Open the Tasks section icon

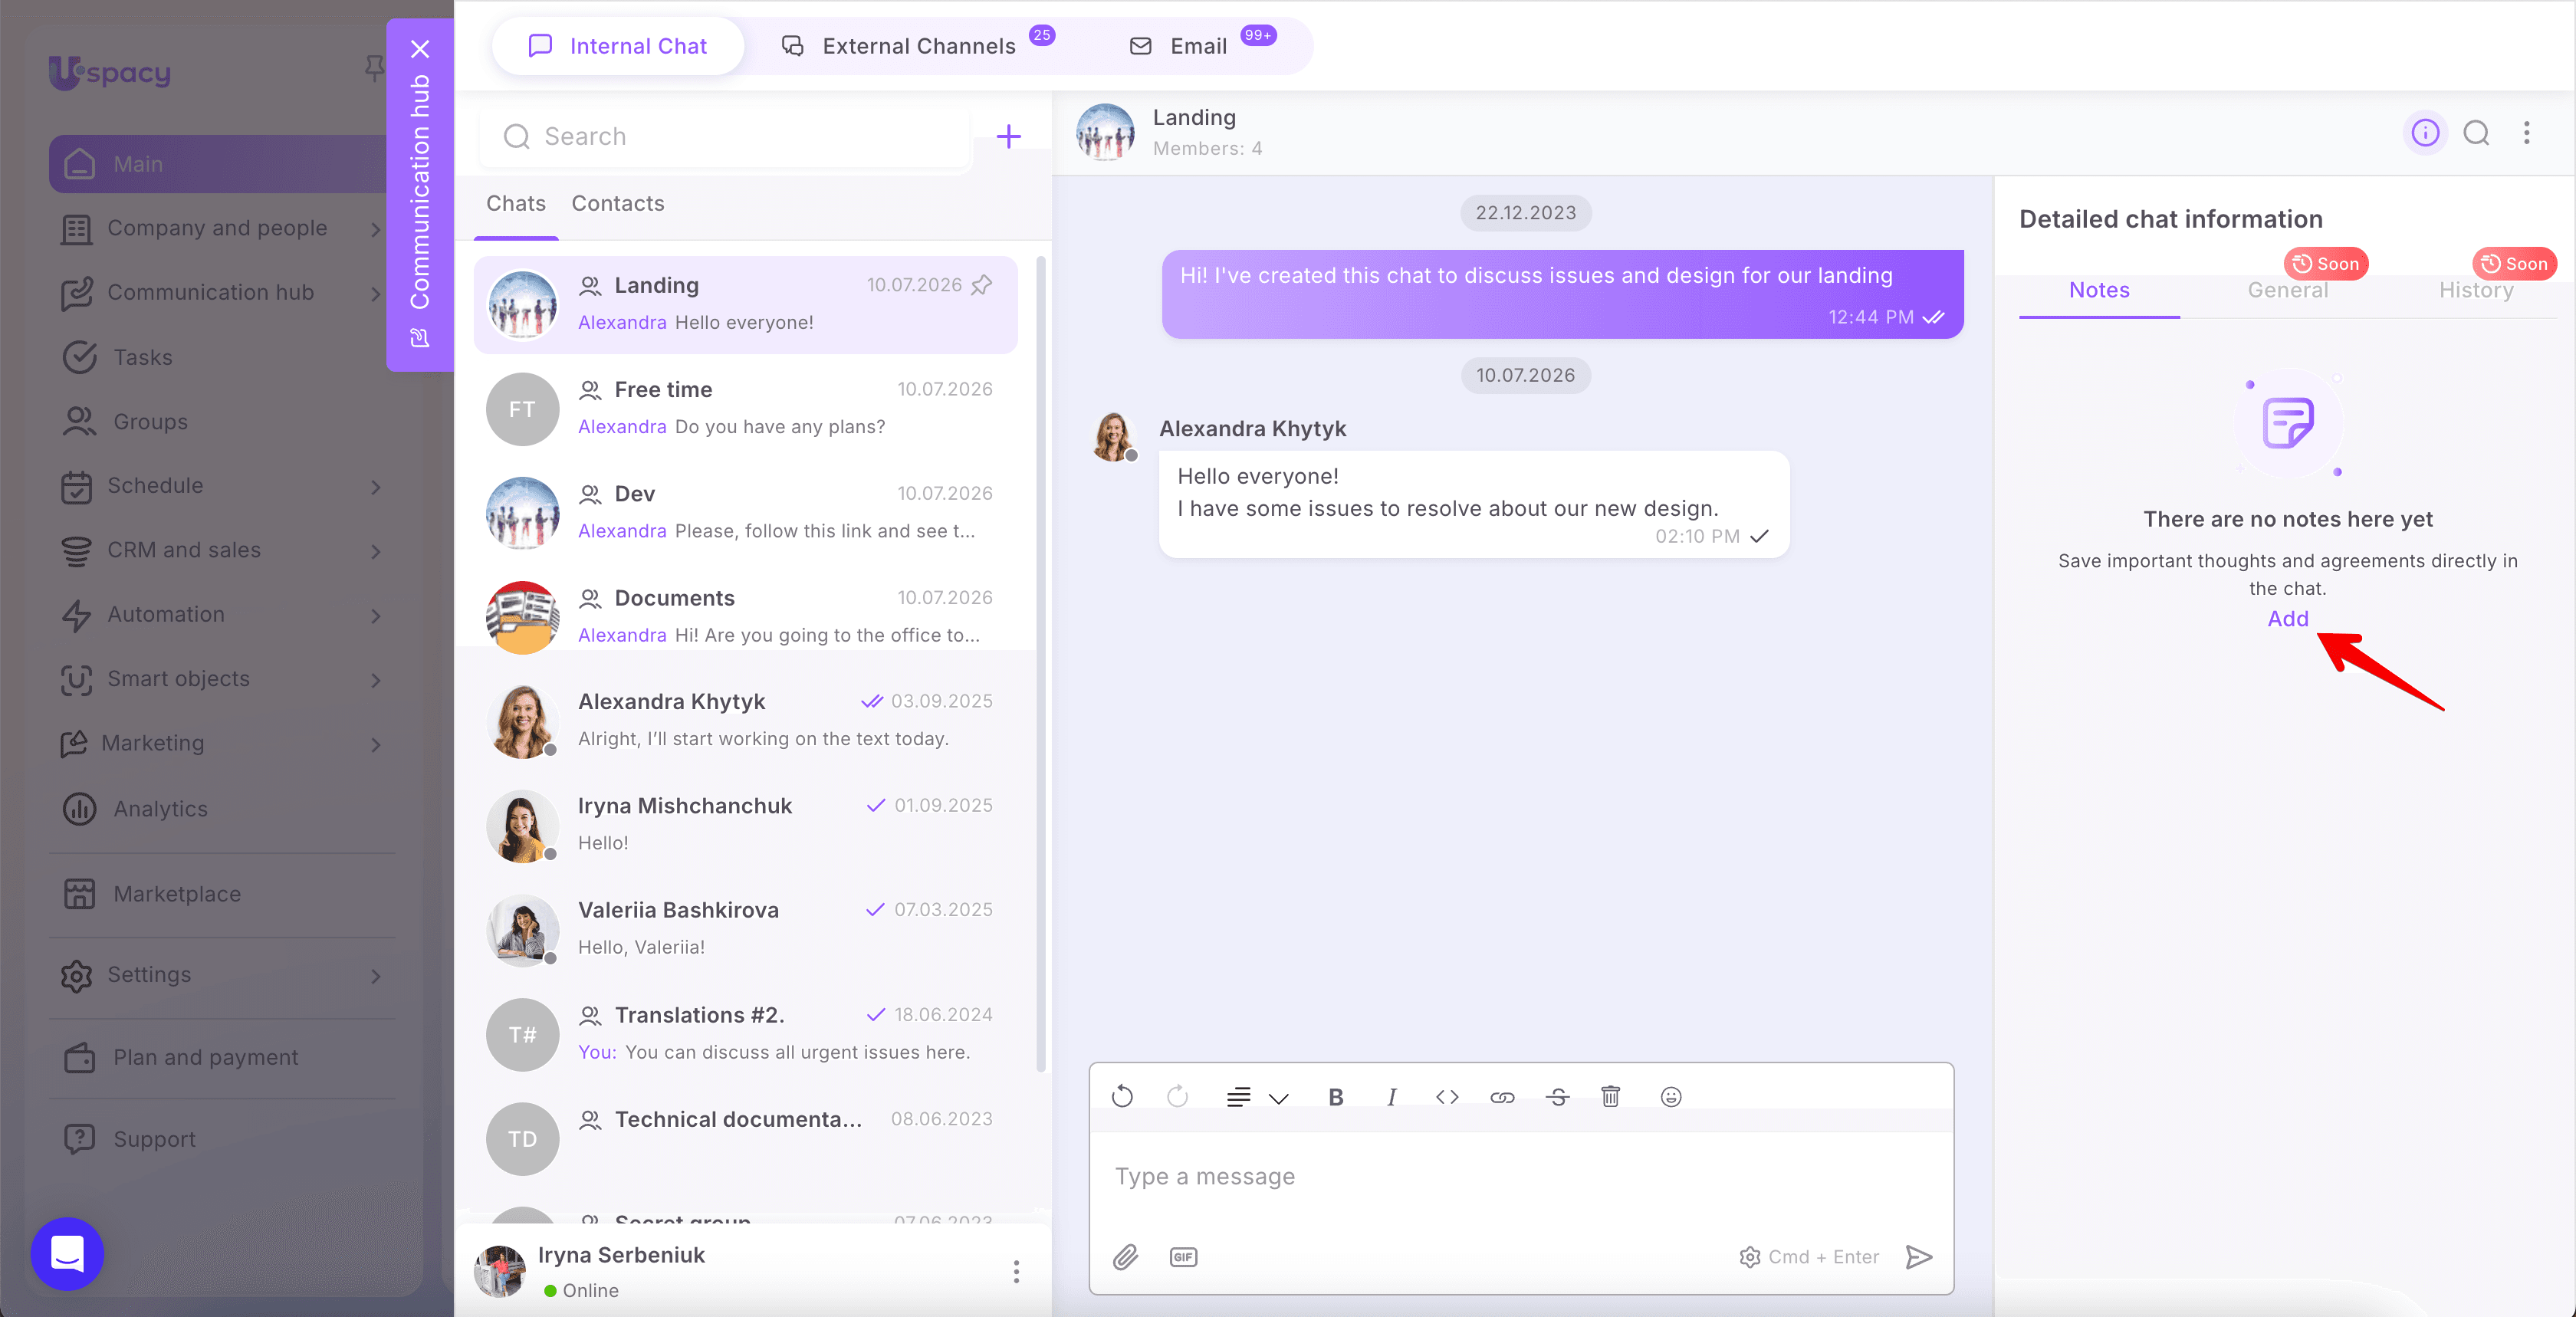tap(80, 357)
